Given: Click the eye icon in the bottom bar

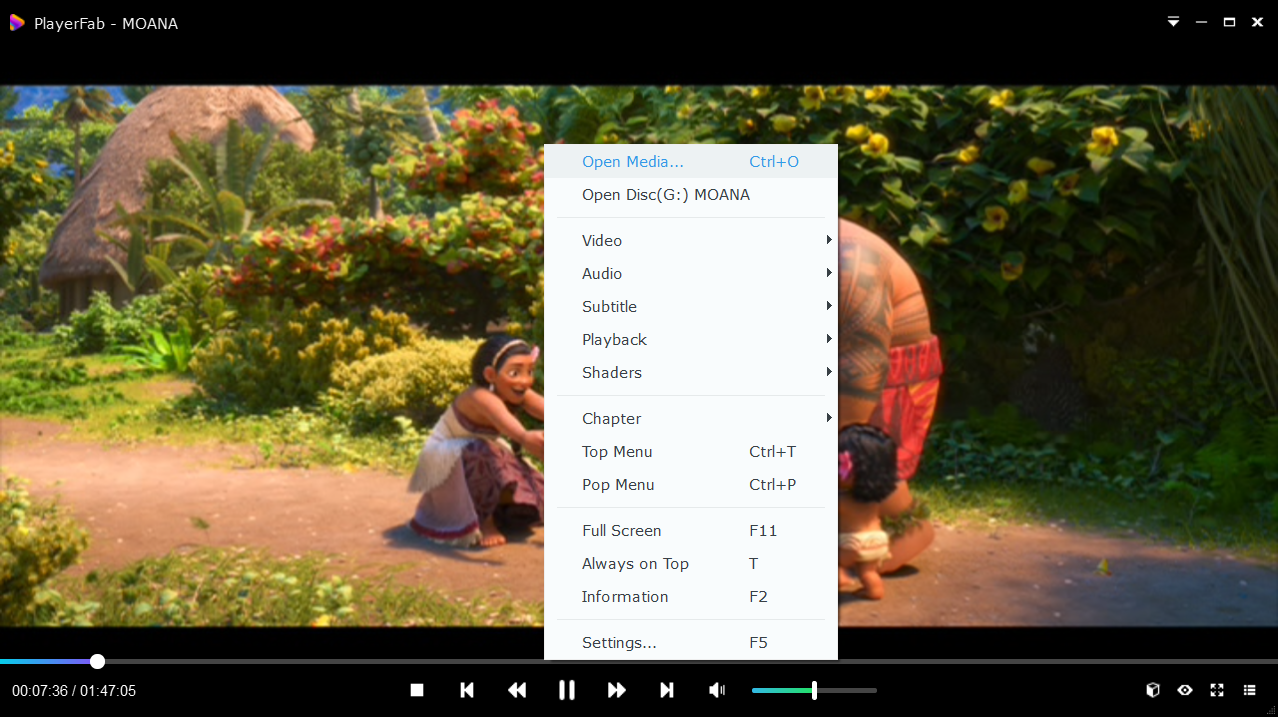Looking at the screenshot, I should (x=1185, y=690).
